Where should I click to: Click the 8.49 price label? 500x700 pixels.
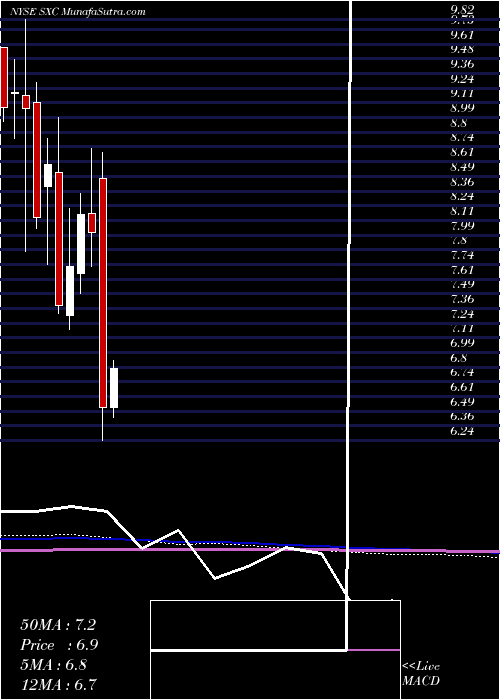pyautogui.click(x=462, y=167)
